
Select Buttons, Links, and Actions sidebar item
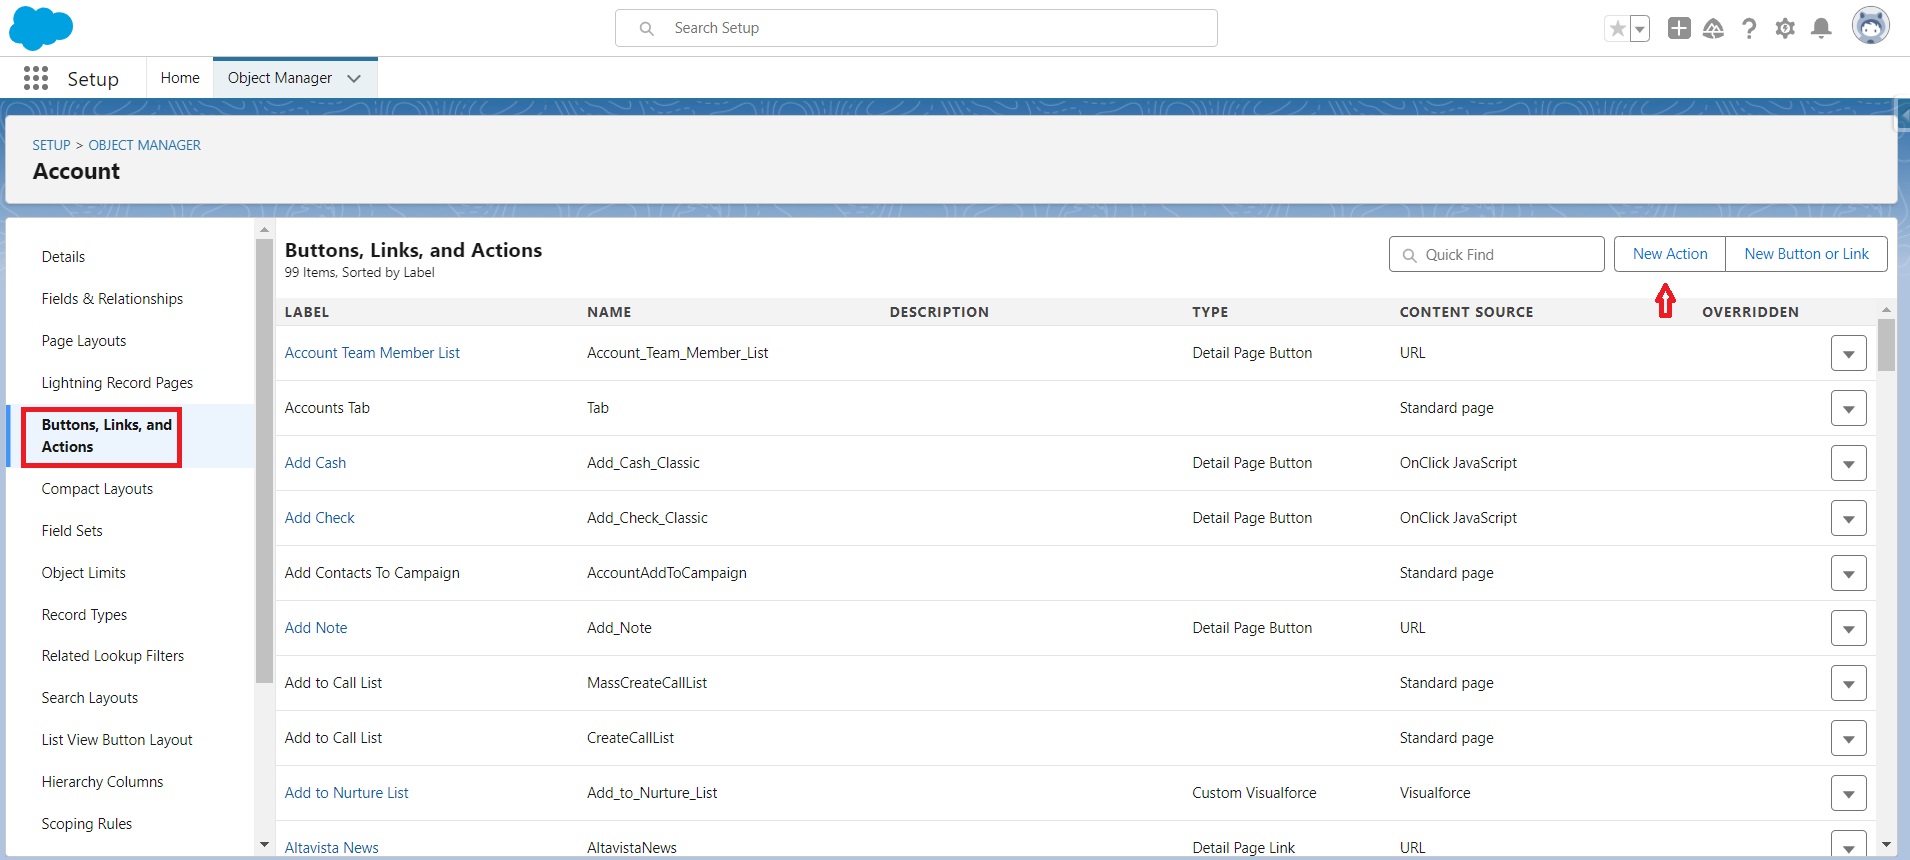(107, 436)
